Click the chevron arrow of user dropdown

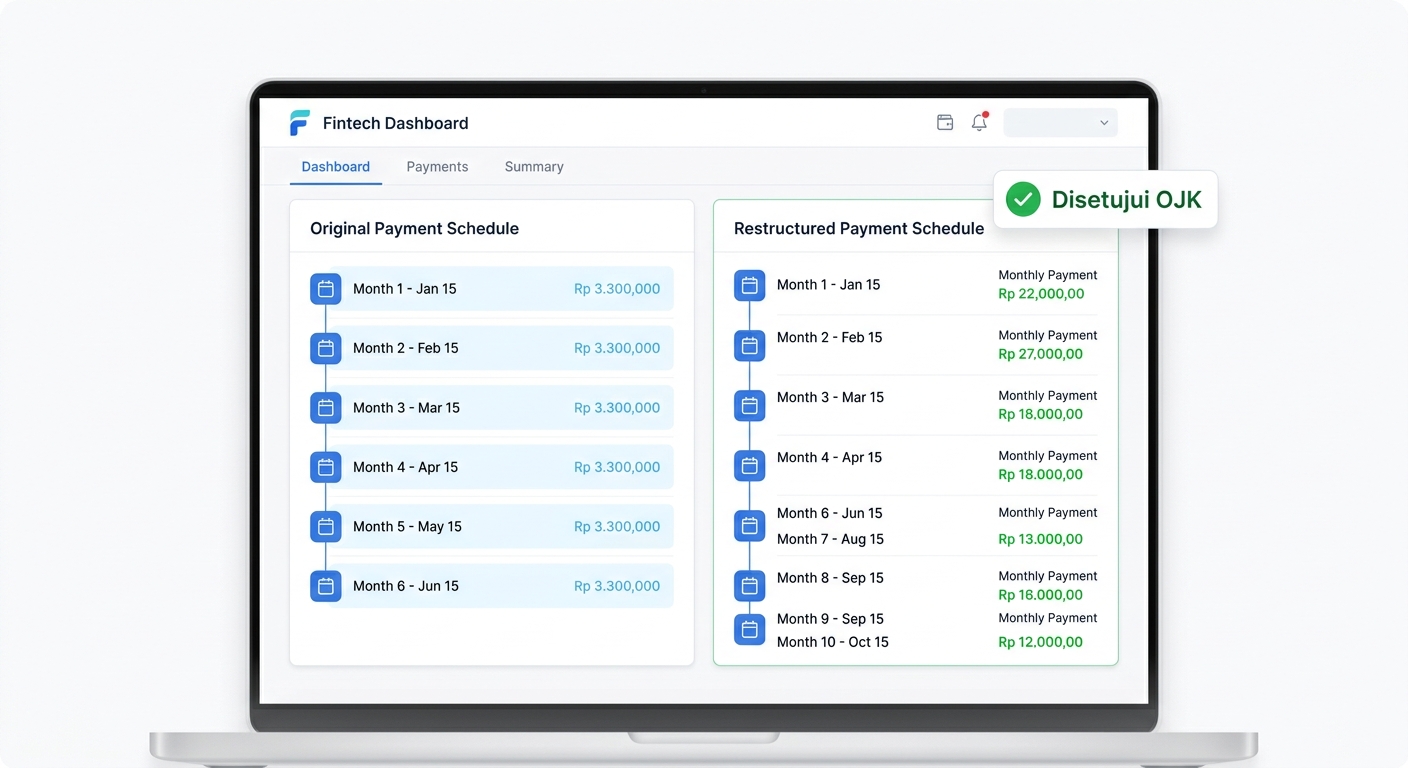click(1104, 123)
